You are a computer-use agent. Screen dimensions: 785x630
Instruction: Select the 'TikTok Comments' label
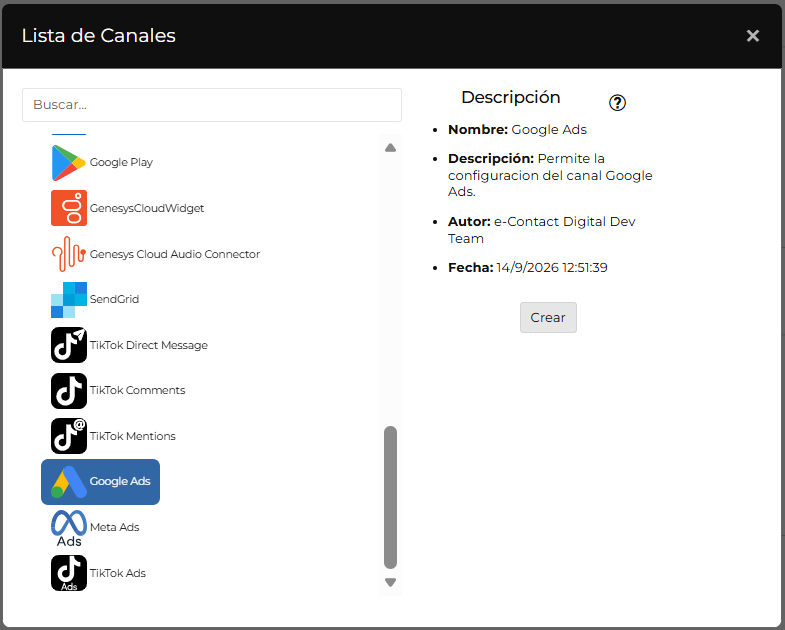(x=137, y=390)
